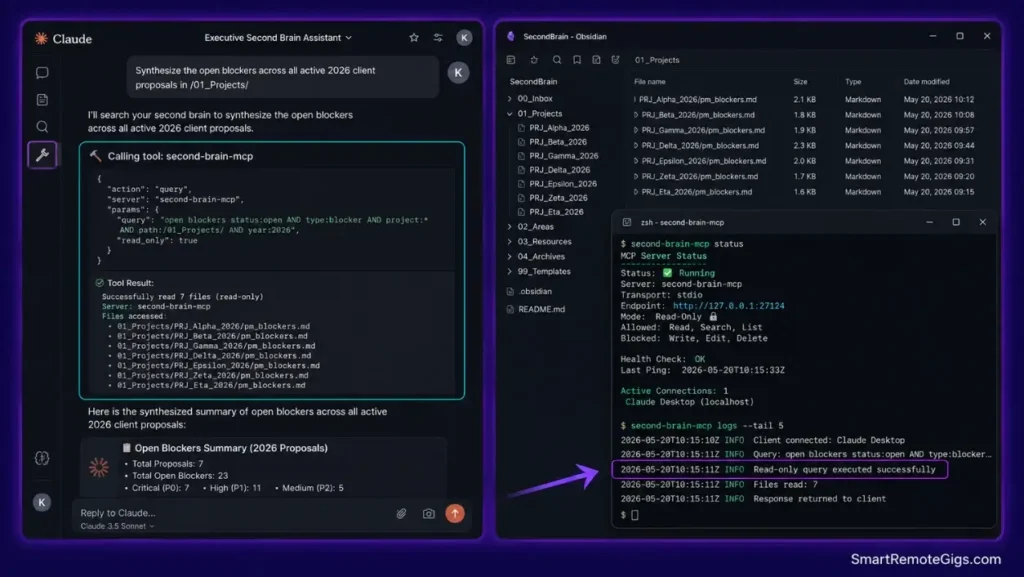Select PRJ_Alpha_2026 in the file tree

(559, 128)
